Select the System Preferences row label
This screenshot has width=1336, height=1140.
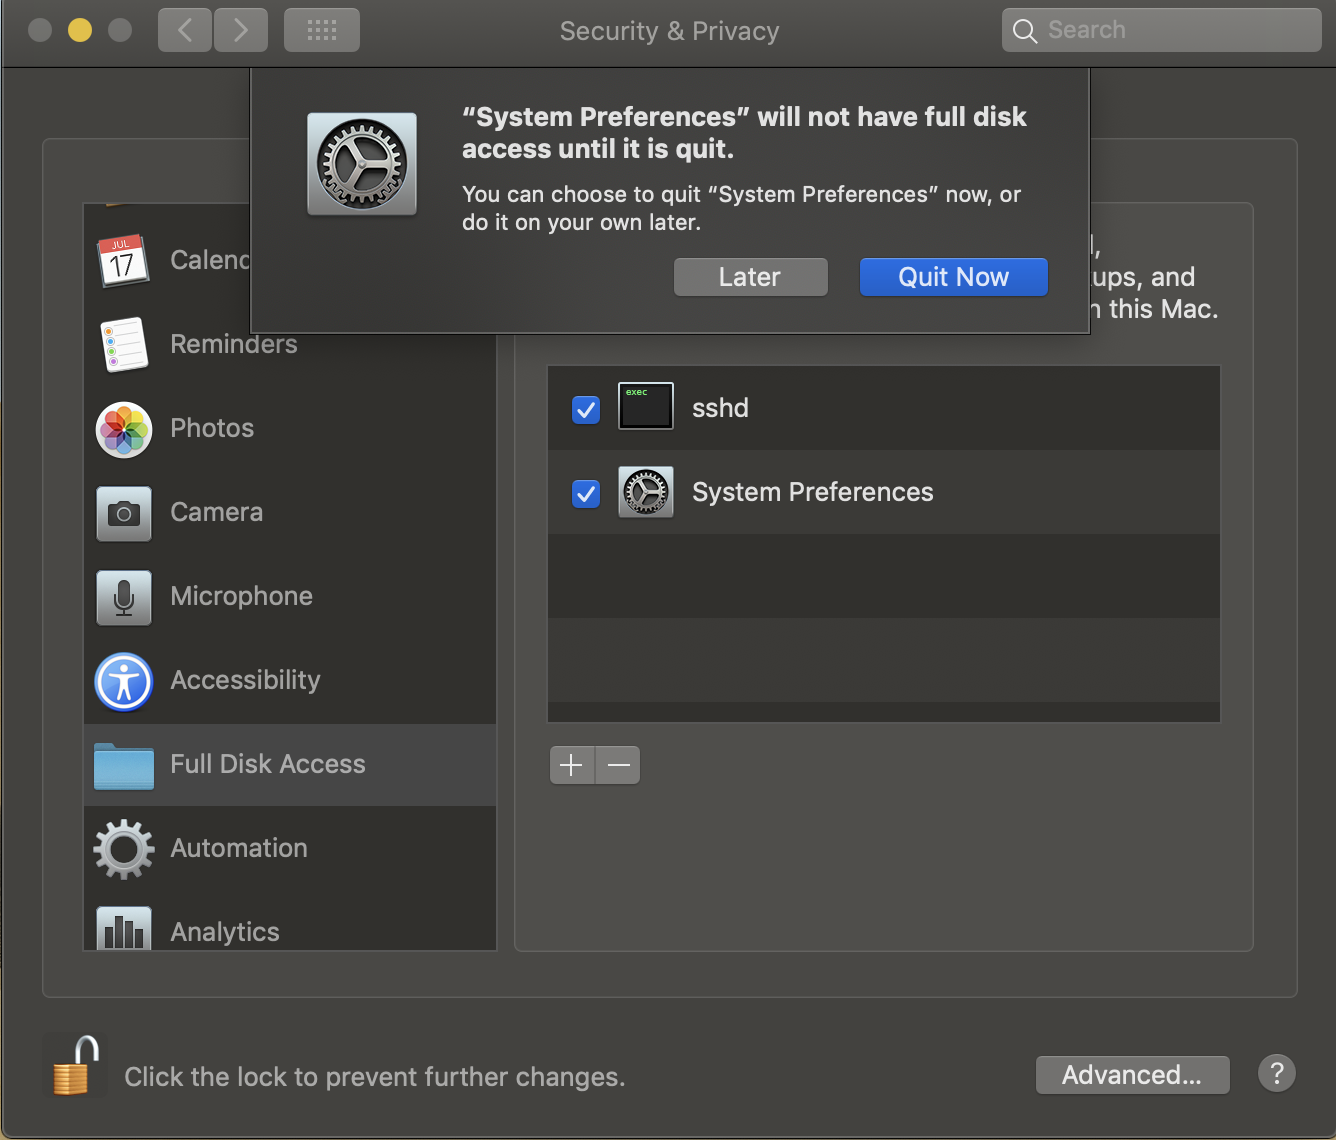[812, 492]
